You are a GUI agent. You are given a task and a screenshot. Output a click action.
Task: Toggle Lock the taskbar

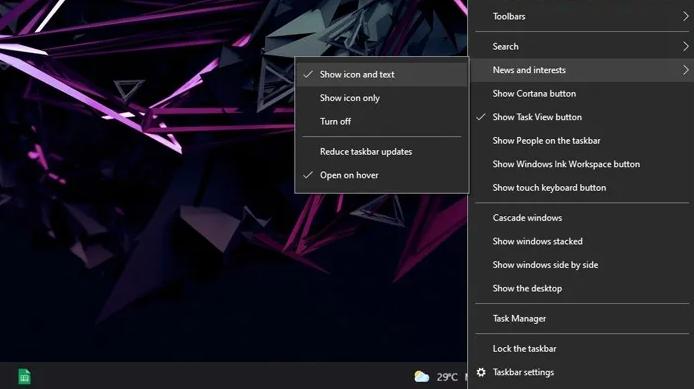click(582, 348)
